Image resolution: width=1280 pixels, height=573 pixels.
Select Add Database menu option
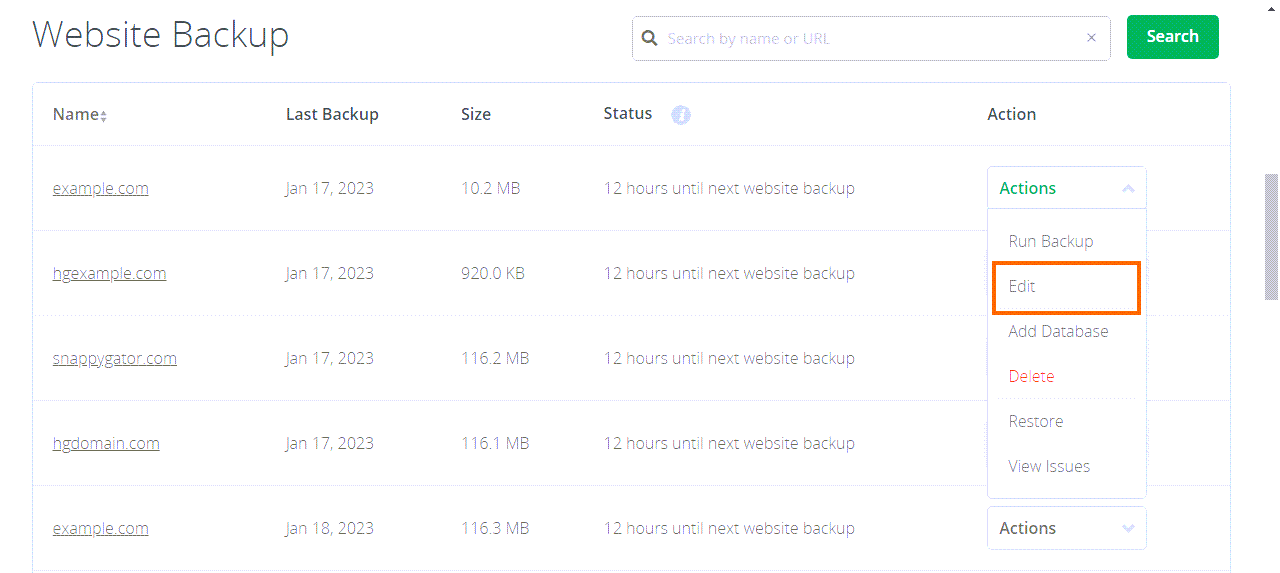coord(1058,331)
